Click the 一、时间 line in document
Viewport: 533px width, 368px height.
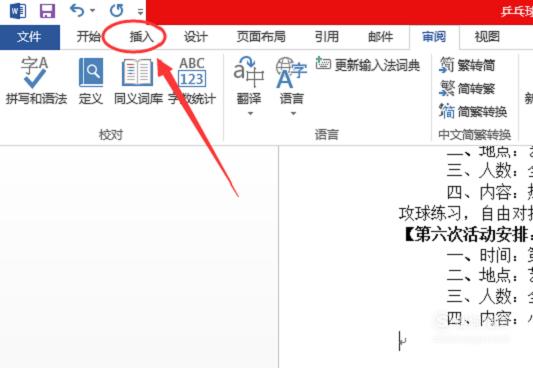pyautogui.click(x=489, y=255)
